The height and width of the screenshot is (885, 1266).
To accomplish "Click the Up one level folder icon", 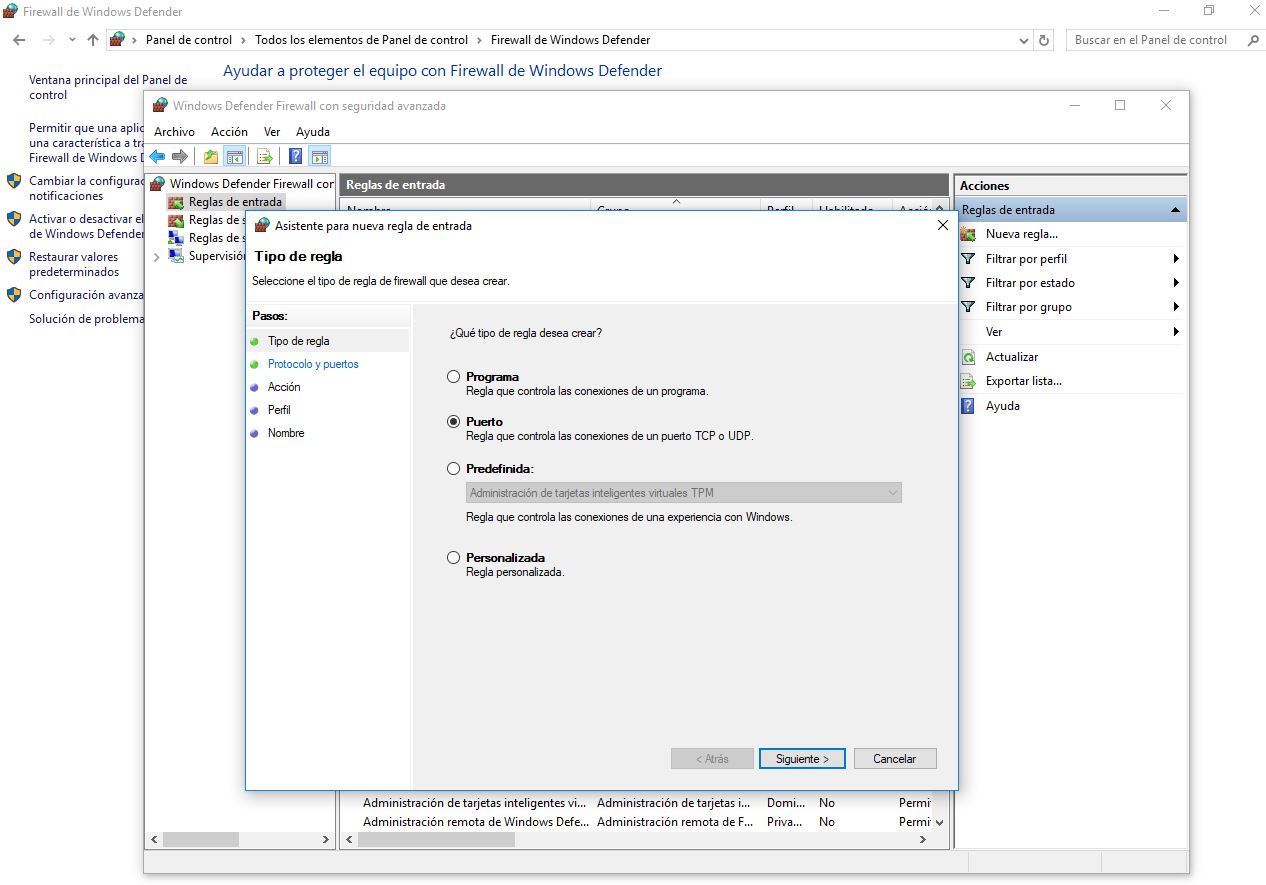I will tap(211, 156).
